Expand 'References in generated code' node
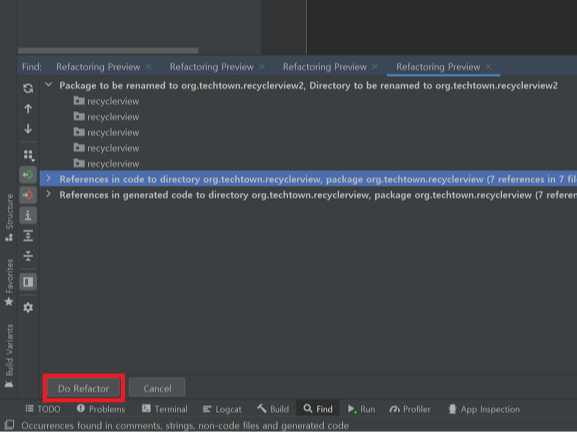This screenshot has width=577, height=432. point(49,194)
